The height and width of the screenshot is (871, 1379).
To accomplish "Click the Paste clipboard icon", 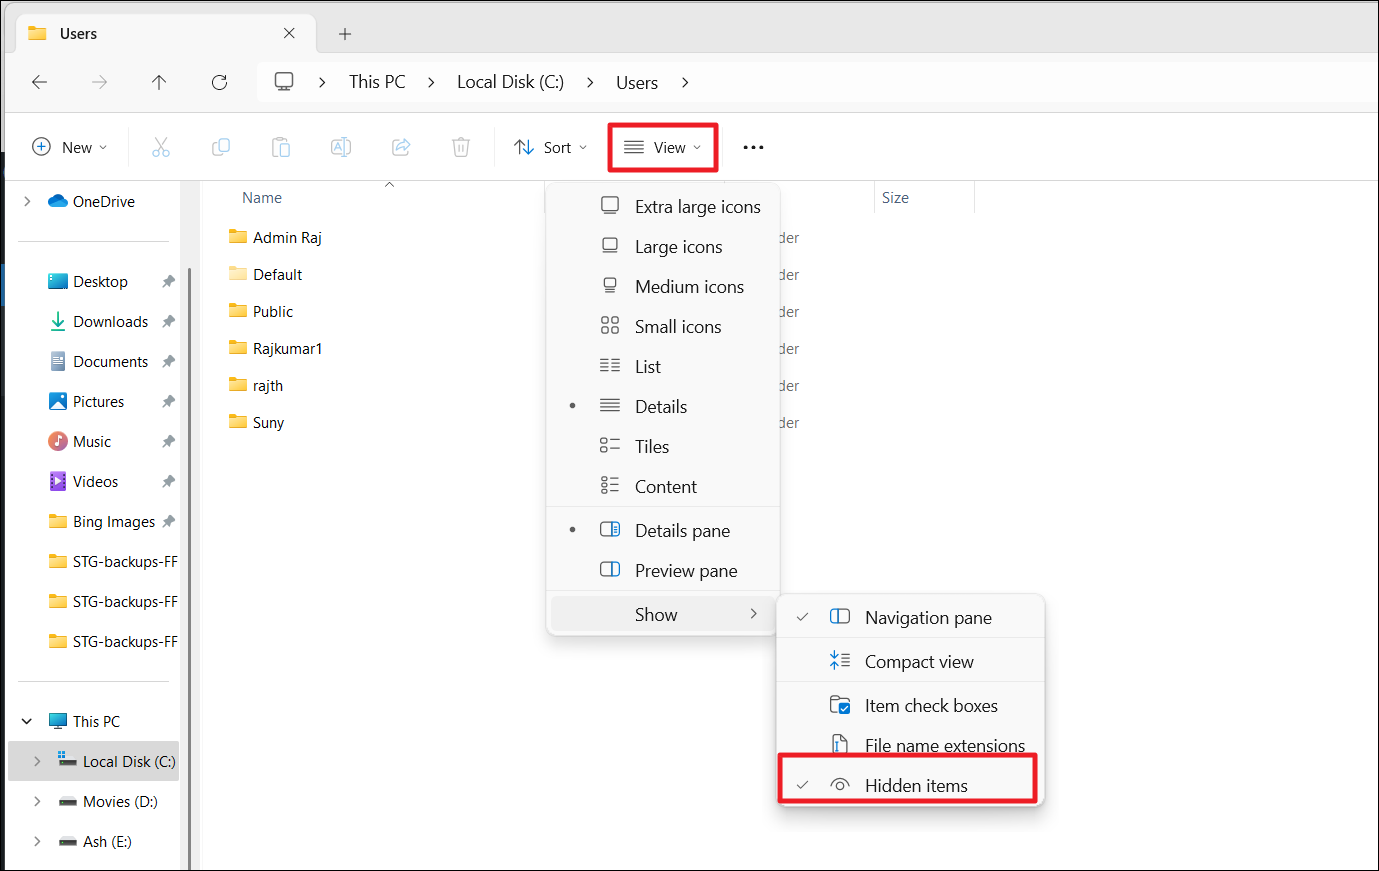I will (281, 148).
